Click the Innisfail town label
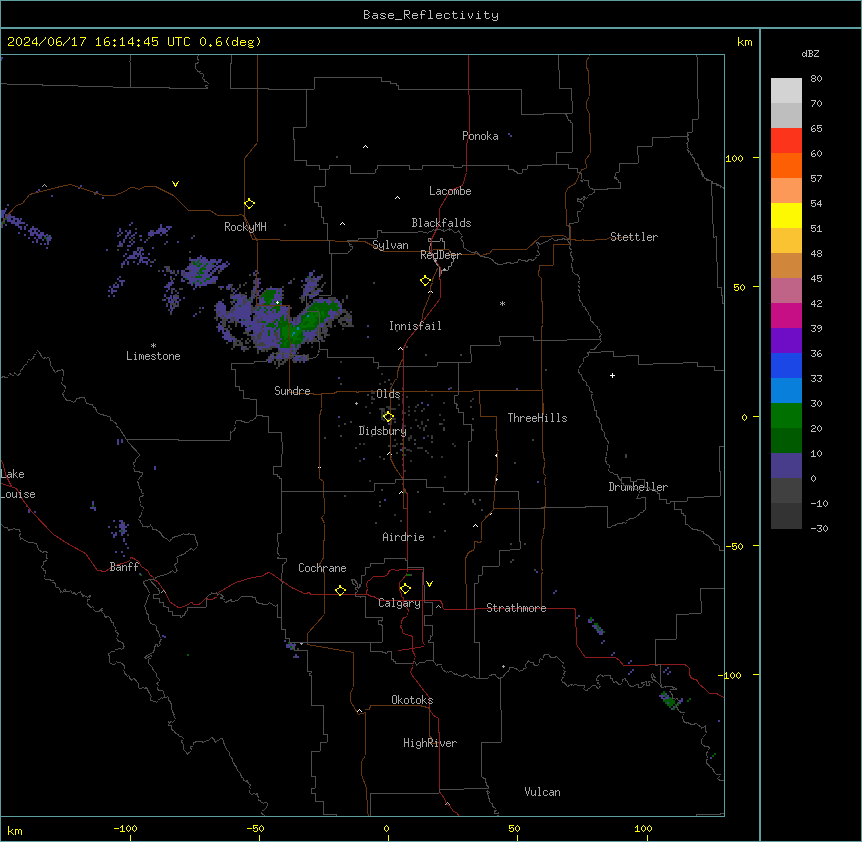862x842 pixels. coord(415,326)
